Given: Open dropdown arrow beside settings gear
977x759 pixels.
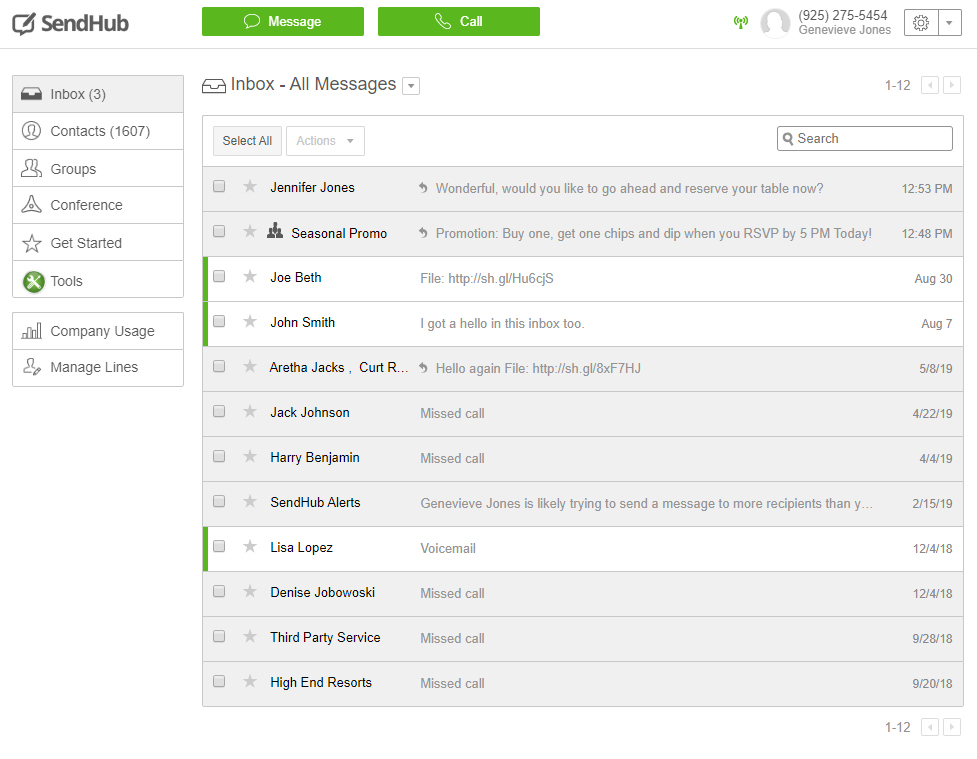Looking at the screenshot, I should click(x=949, y=22).
